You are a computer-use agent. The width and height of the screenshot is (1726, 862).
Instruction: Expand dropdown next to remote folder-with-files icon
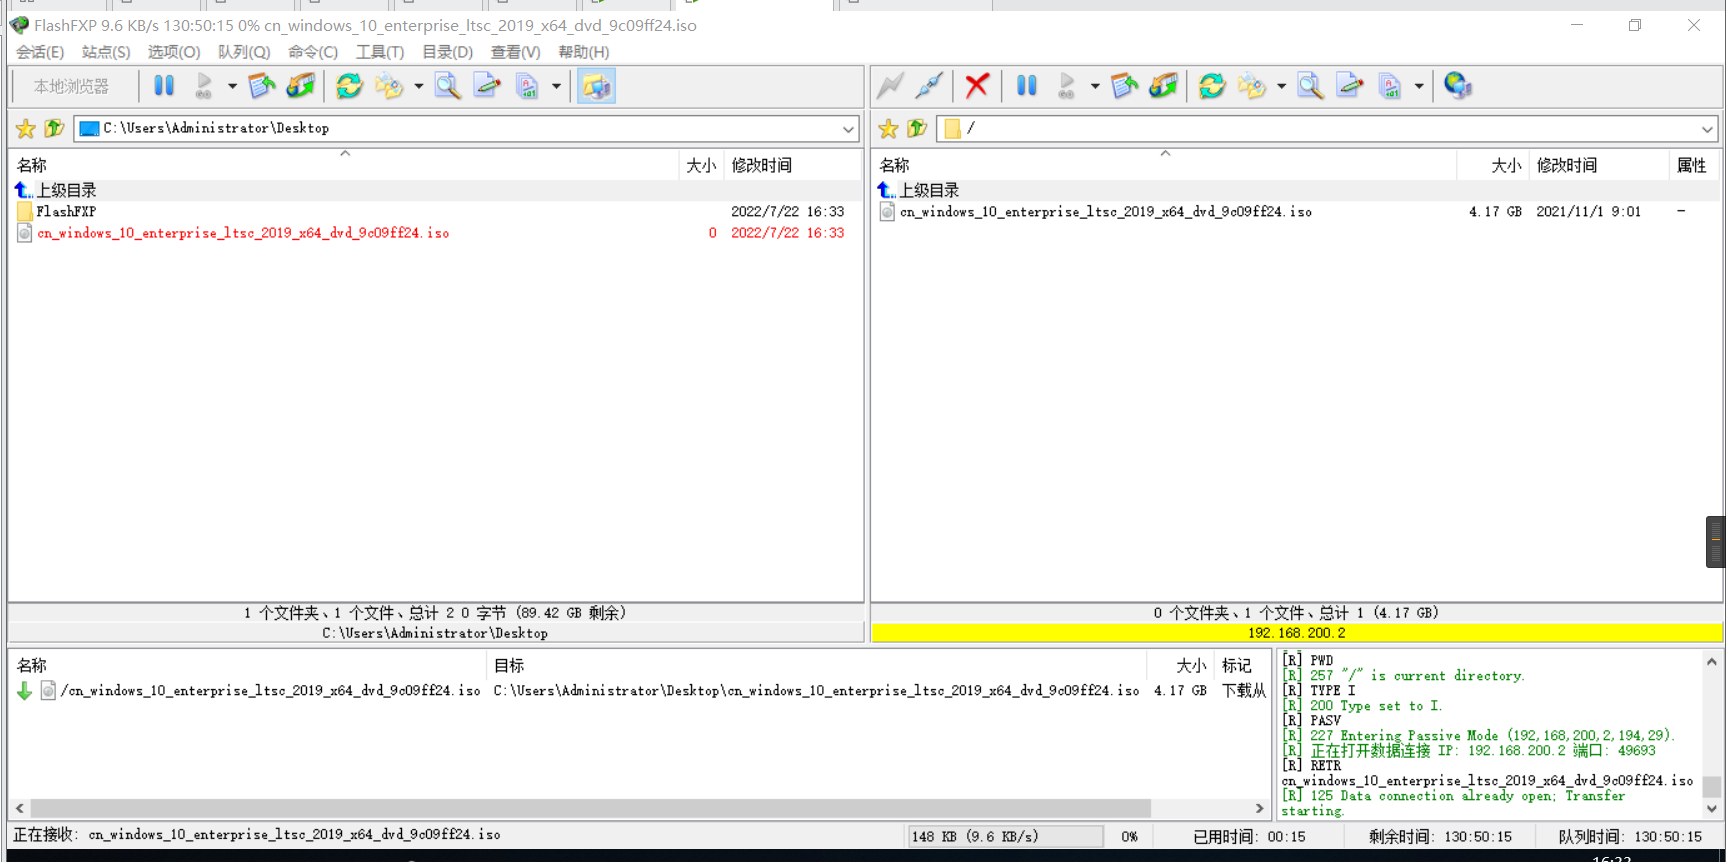(x=1281, y=86)
